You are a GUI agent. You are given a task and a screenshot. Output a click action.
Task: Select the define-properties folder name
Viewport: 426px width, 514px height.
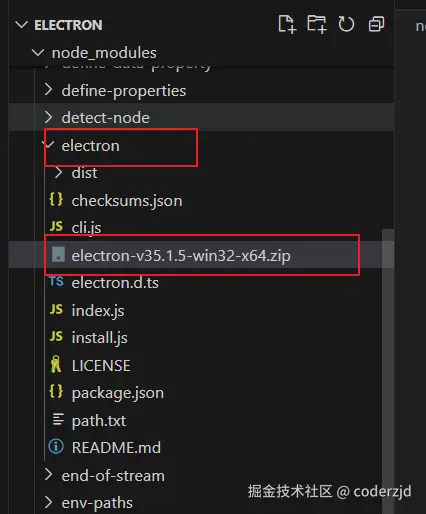[124, 91]
